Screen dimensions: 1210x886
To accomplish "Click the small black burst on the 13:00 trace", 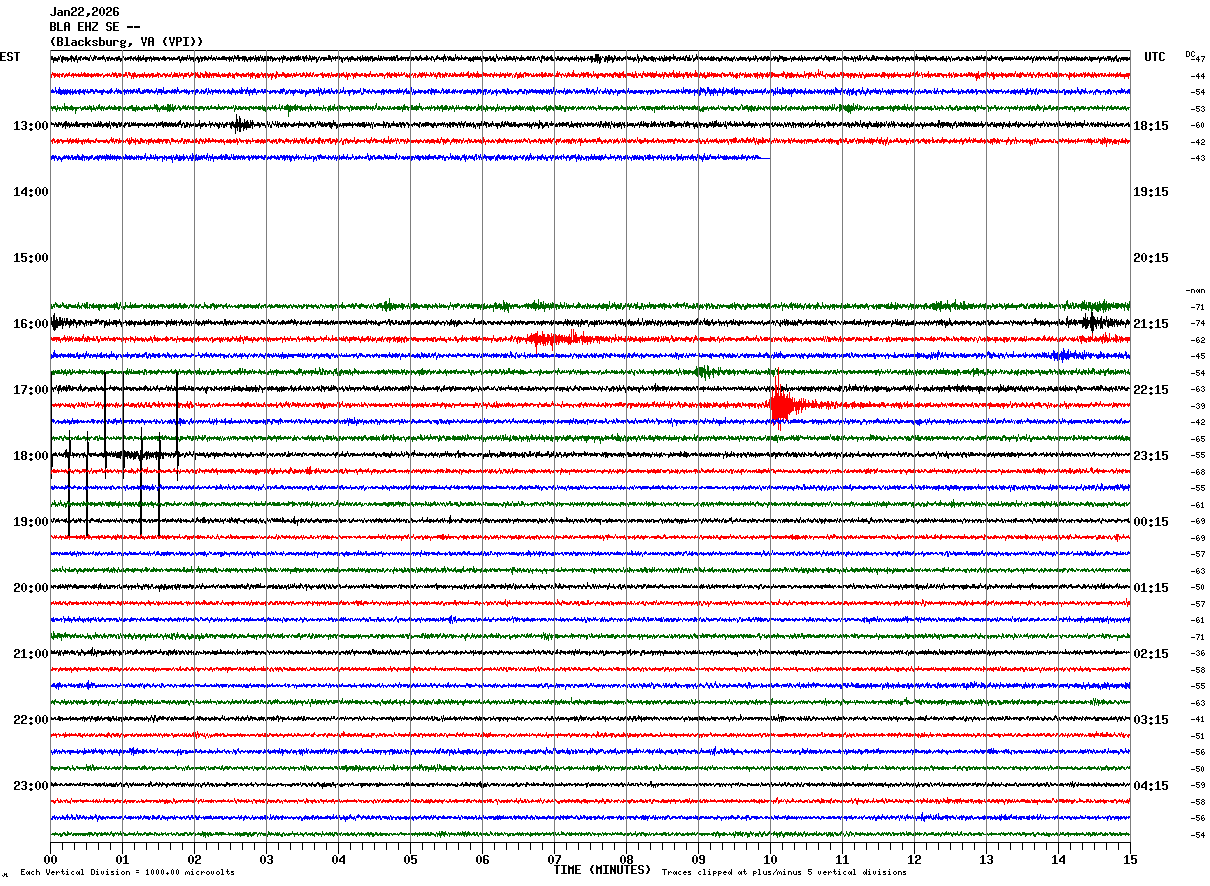I will [241, 125].
